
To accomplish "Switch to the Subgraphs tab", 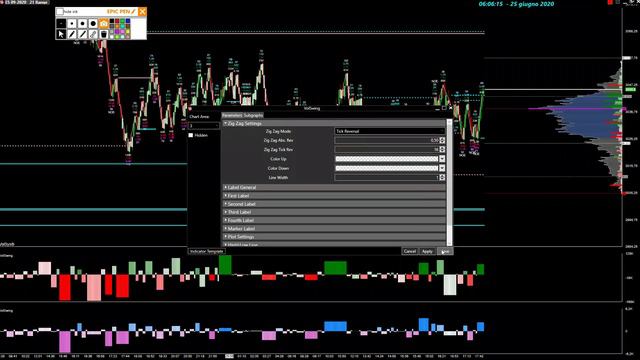I will 253,116.
